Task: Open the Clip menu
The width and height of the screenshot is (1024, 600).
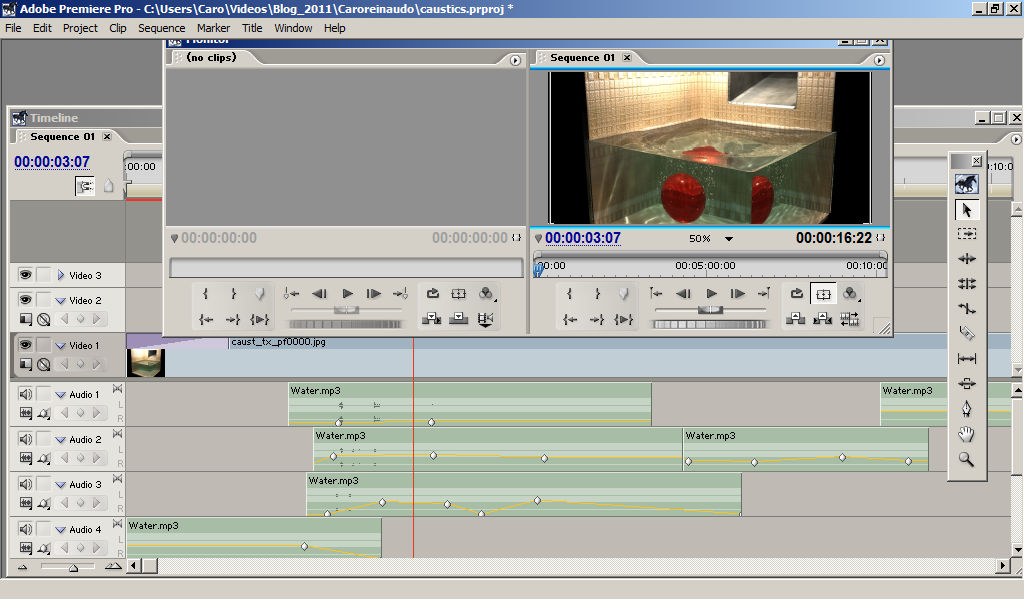Action: [118, 28]
